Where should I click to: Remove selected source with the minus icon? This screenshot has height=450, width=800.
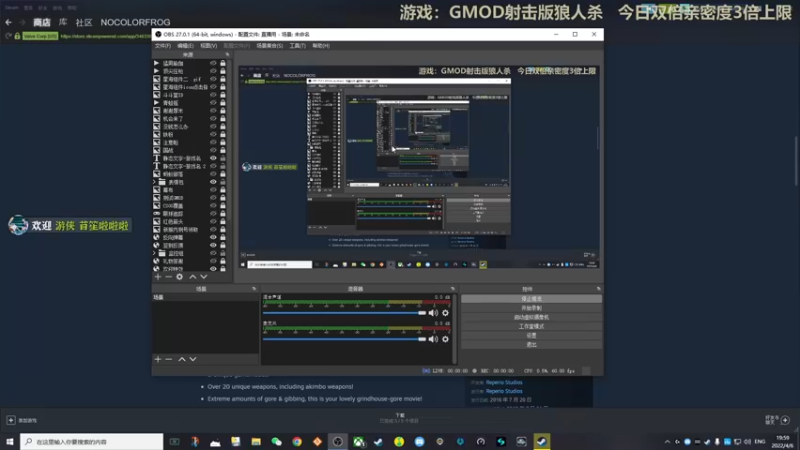(168, 277)
